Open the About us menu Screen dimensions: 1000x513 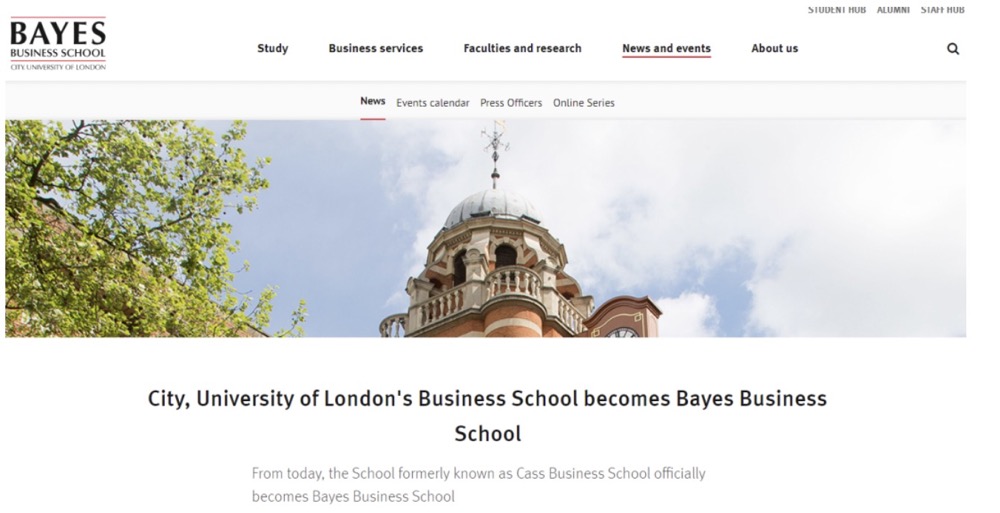[x=774, y=48]
